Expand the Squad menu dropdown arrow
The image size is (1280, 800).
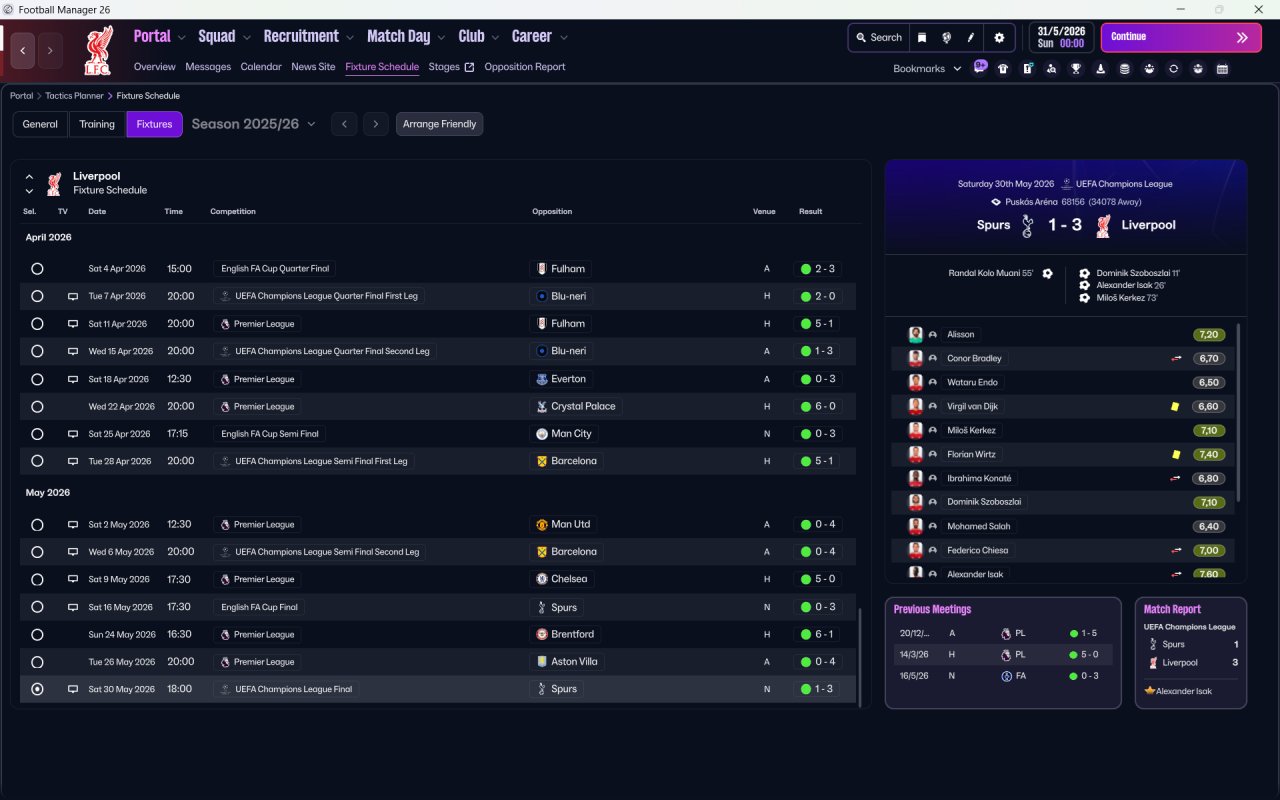pos(246,38)
